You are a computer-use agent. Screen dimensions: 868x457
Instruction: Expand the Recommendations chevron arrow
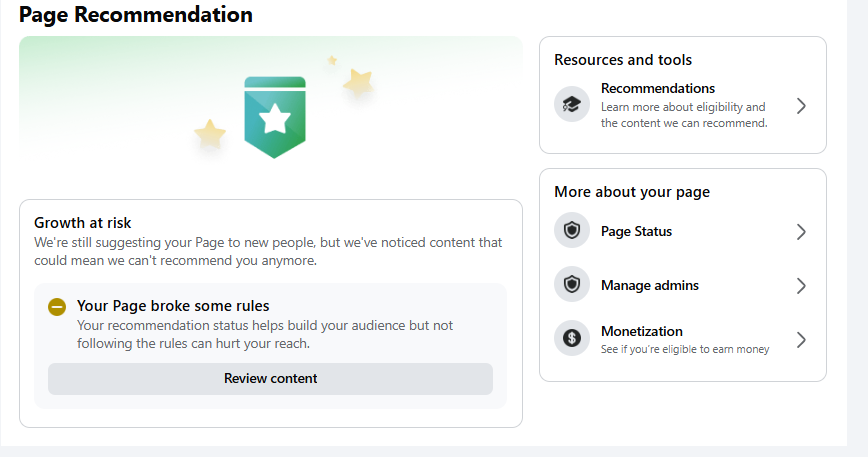(x=801, y=106)
